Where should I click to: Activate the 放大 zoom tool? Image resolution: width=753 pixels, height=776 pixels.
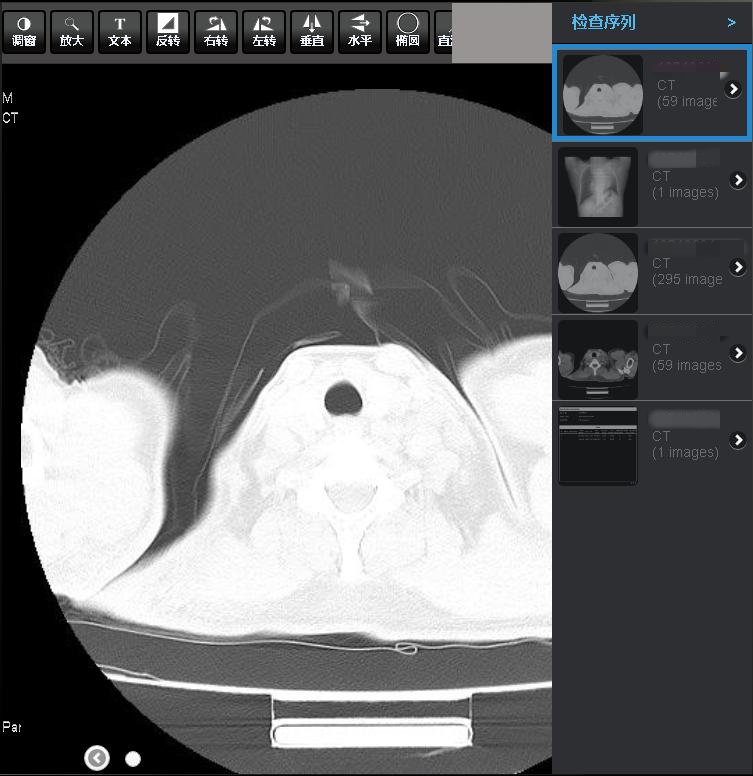point(71,32)
